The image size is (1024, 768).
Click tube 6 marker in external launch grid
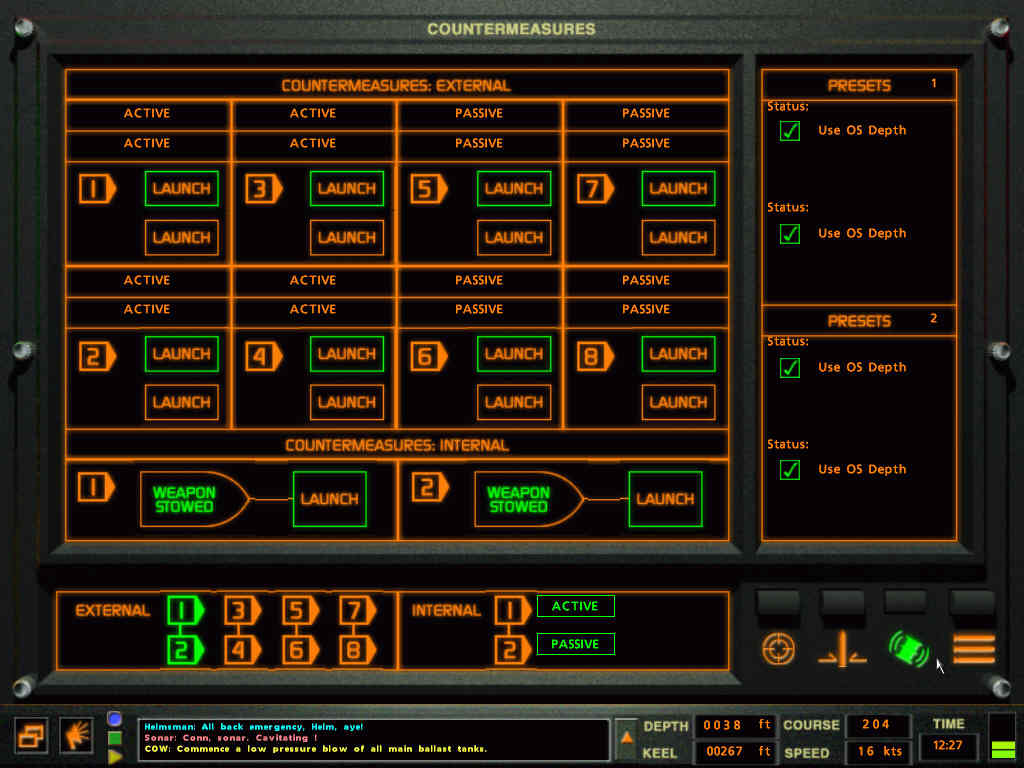click(x=429, y=357)
